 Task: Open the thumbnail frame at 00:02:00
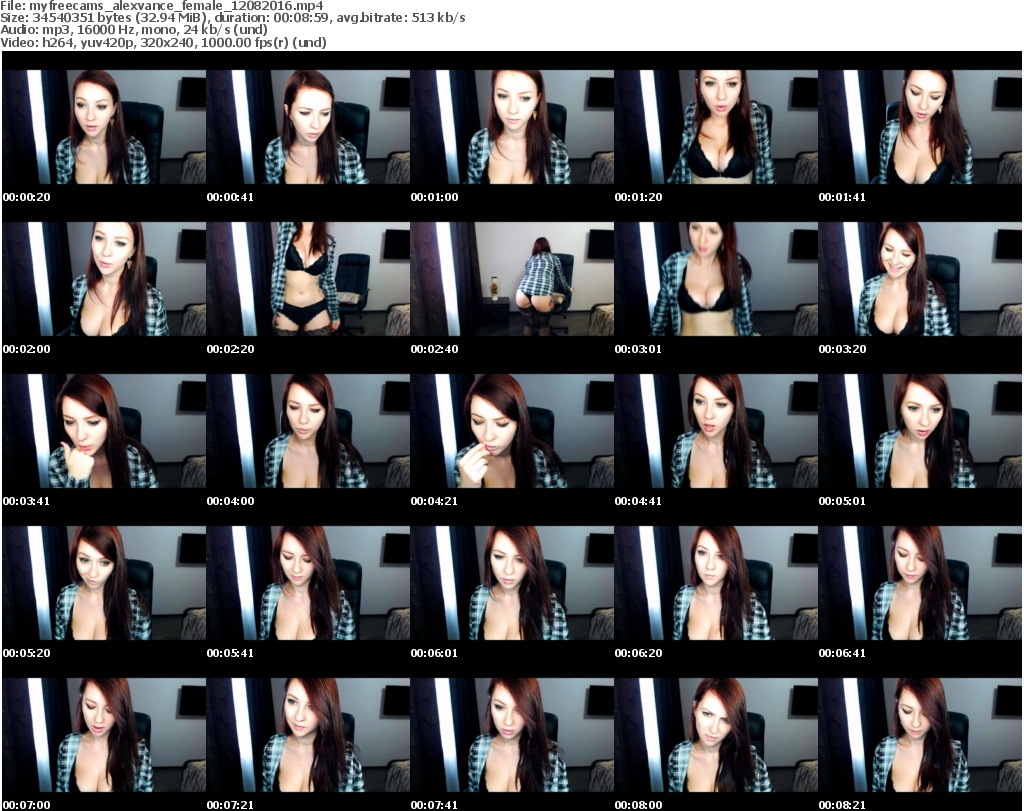point(104,279)
